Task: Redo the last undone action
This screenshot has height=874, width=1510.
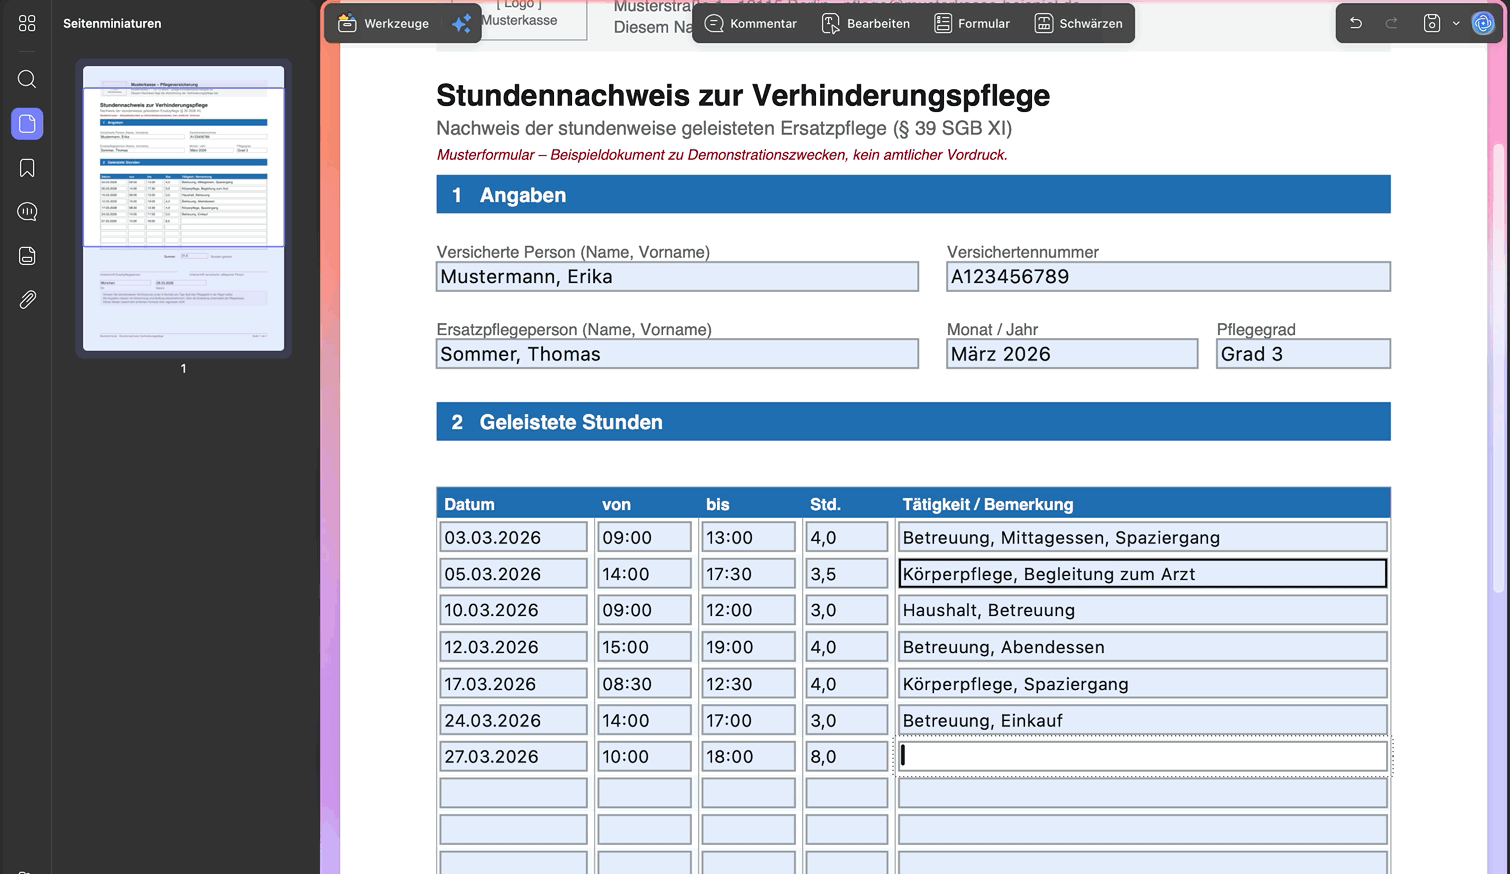Action: point(1391,23)
